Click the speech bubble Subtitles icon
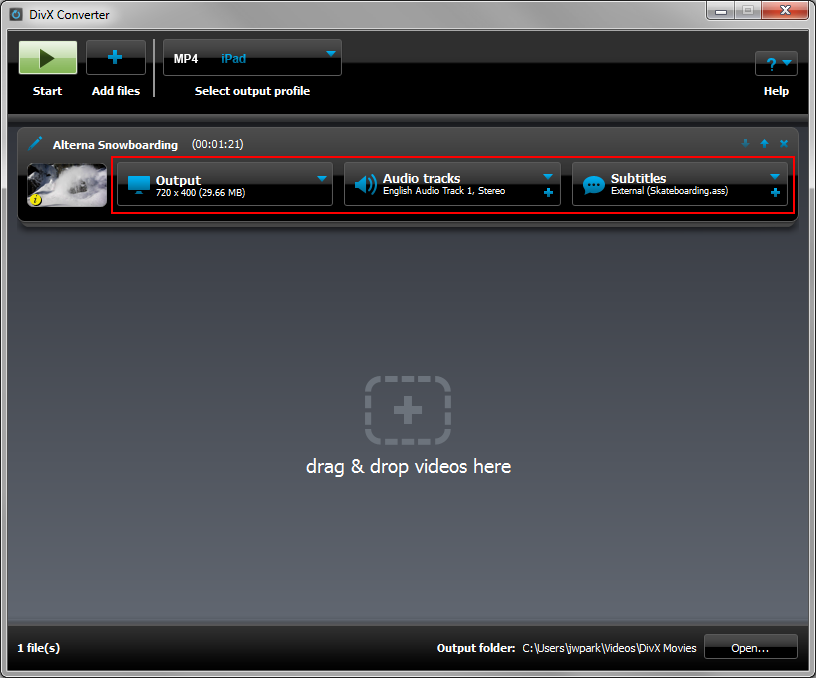Screen dimensions: 816x678 pos(593,185)
